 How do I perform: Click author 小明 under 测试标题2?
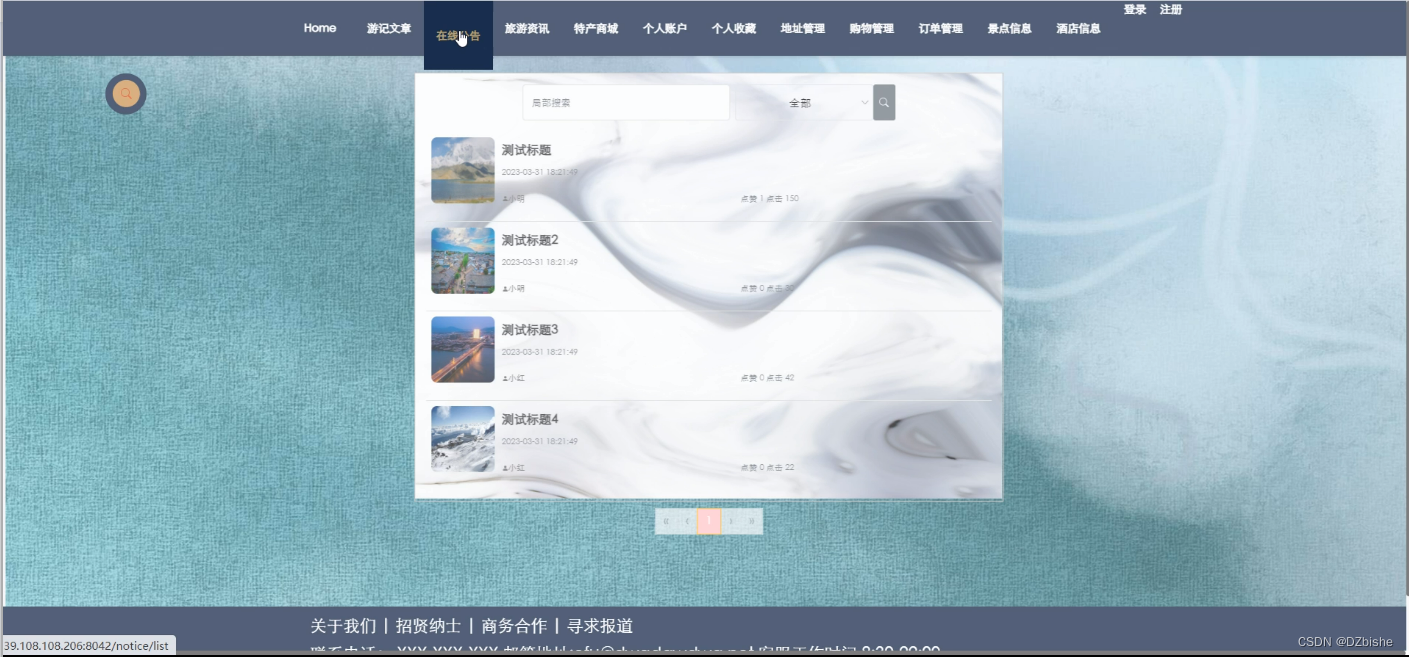point(513,288)
